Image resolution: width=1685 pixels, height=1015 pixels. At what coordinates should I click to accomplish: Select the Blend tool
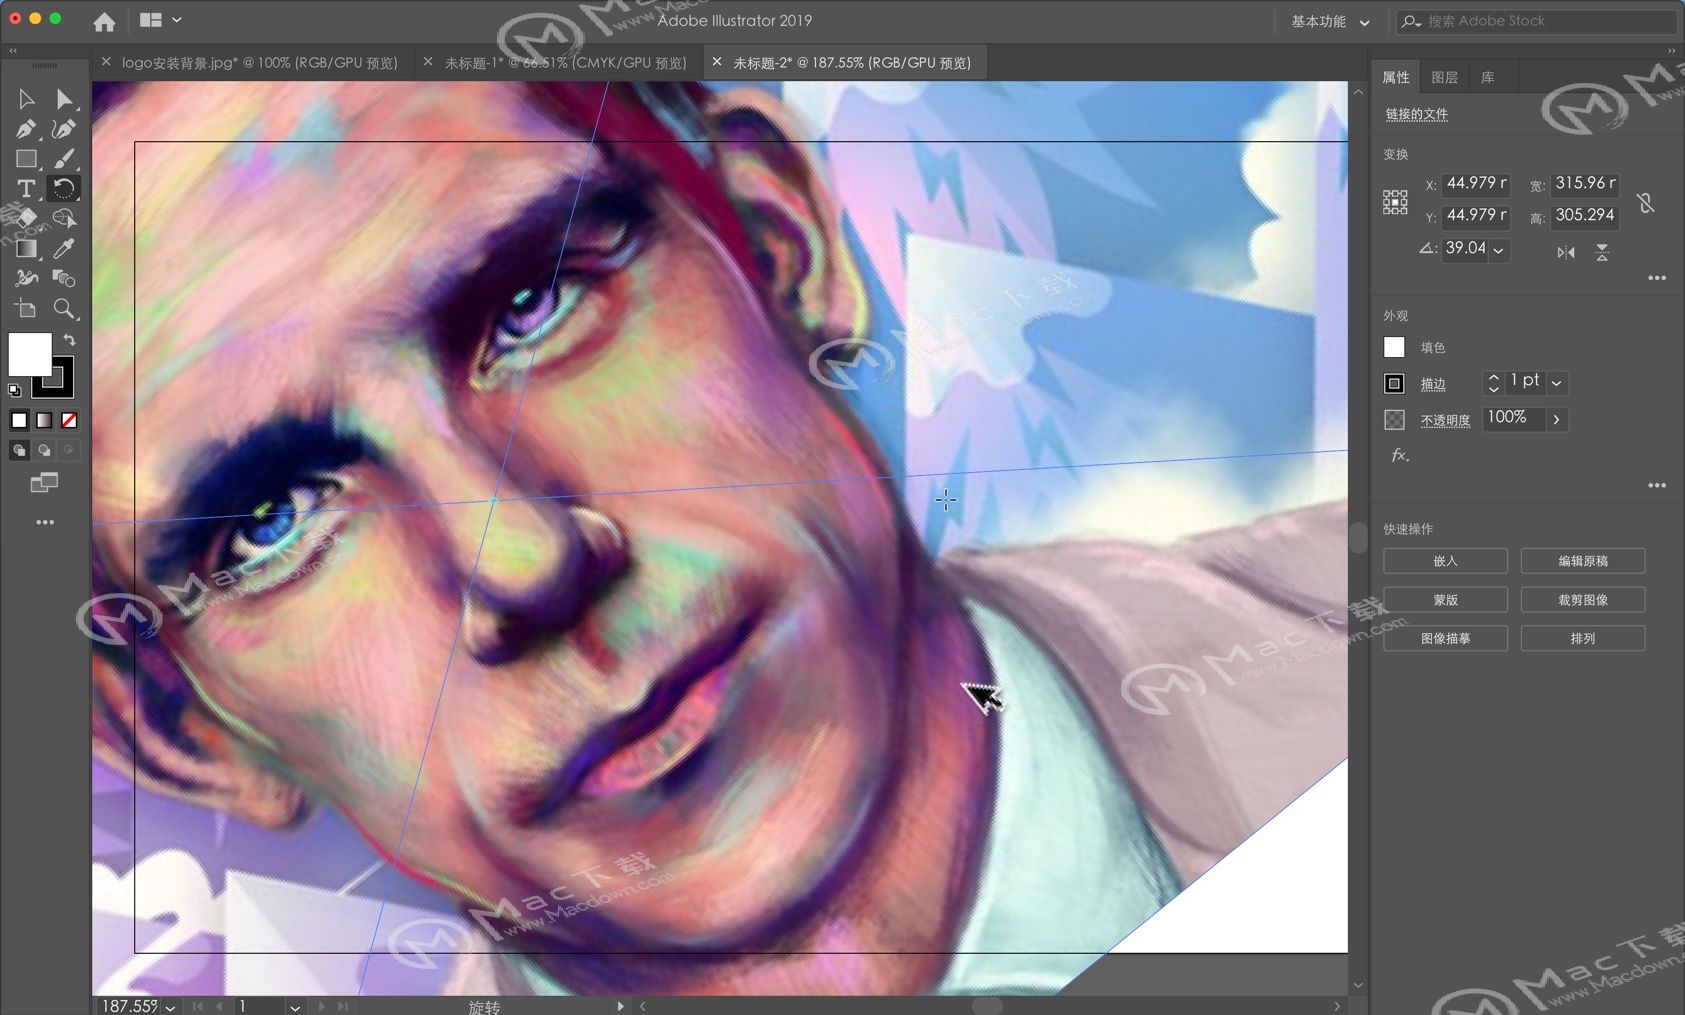[64, 278]
